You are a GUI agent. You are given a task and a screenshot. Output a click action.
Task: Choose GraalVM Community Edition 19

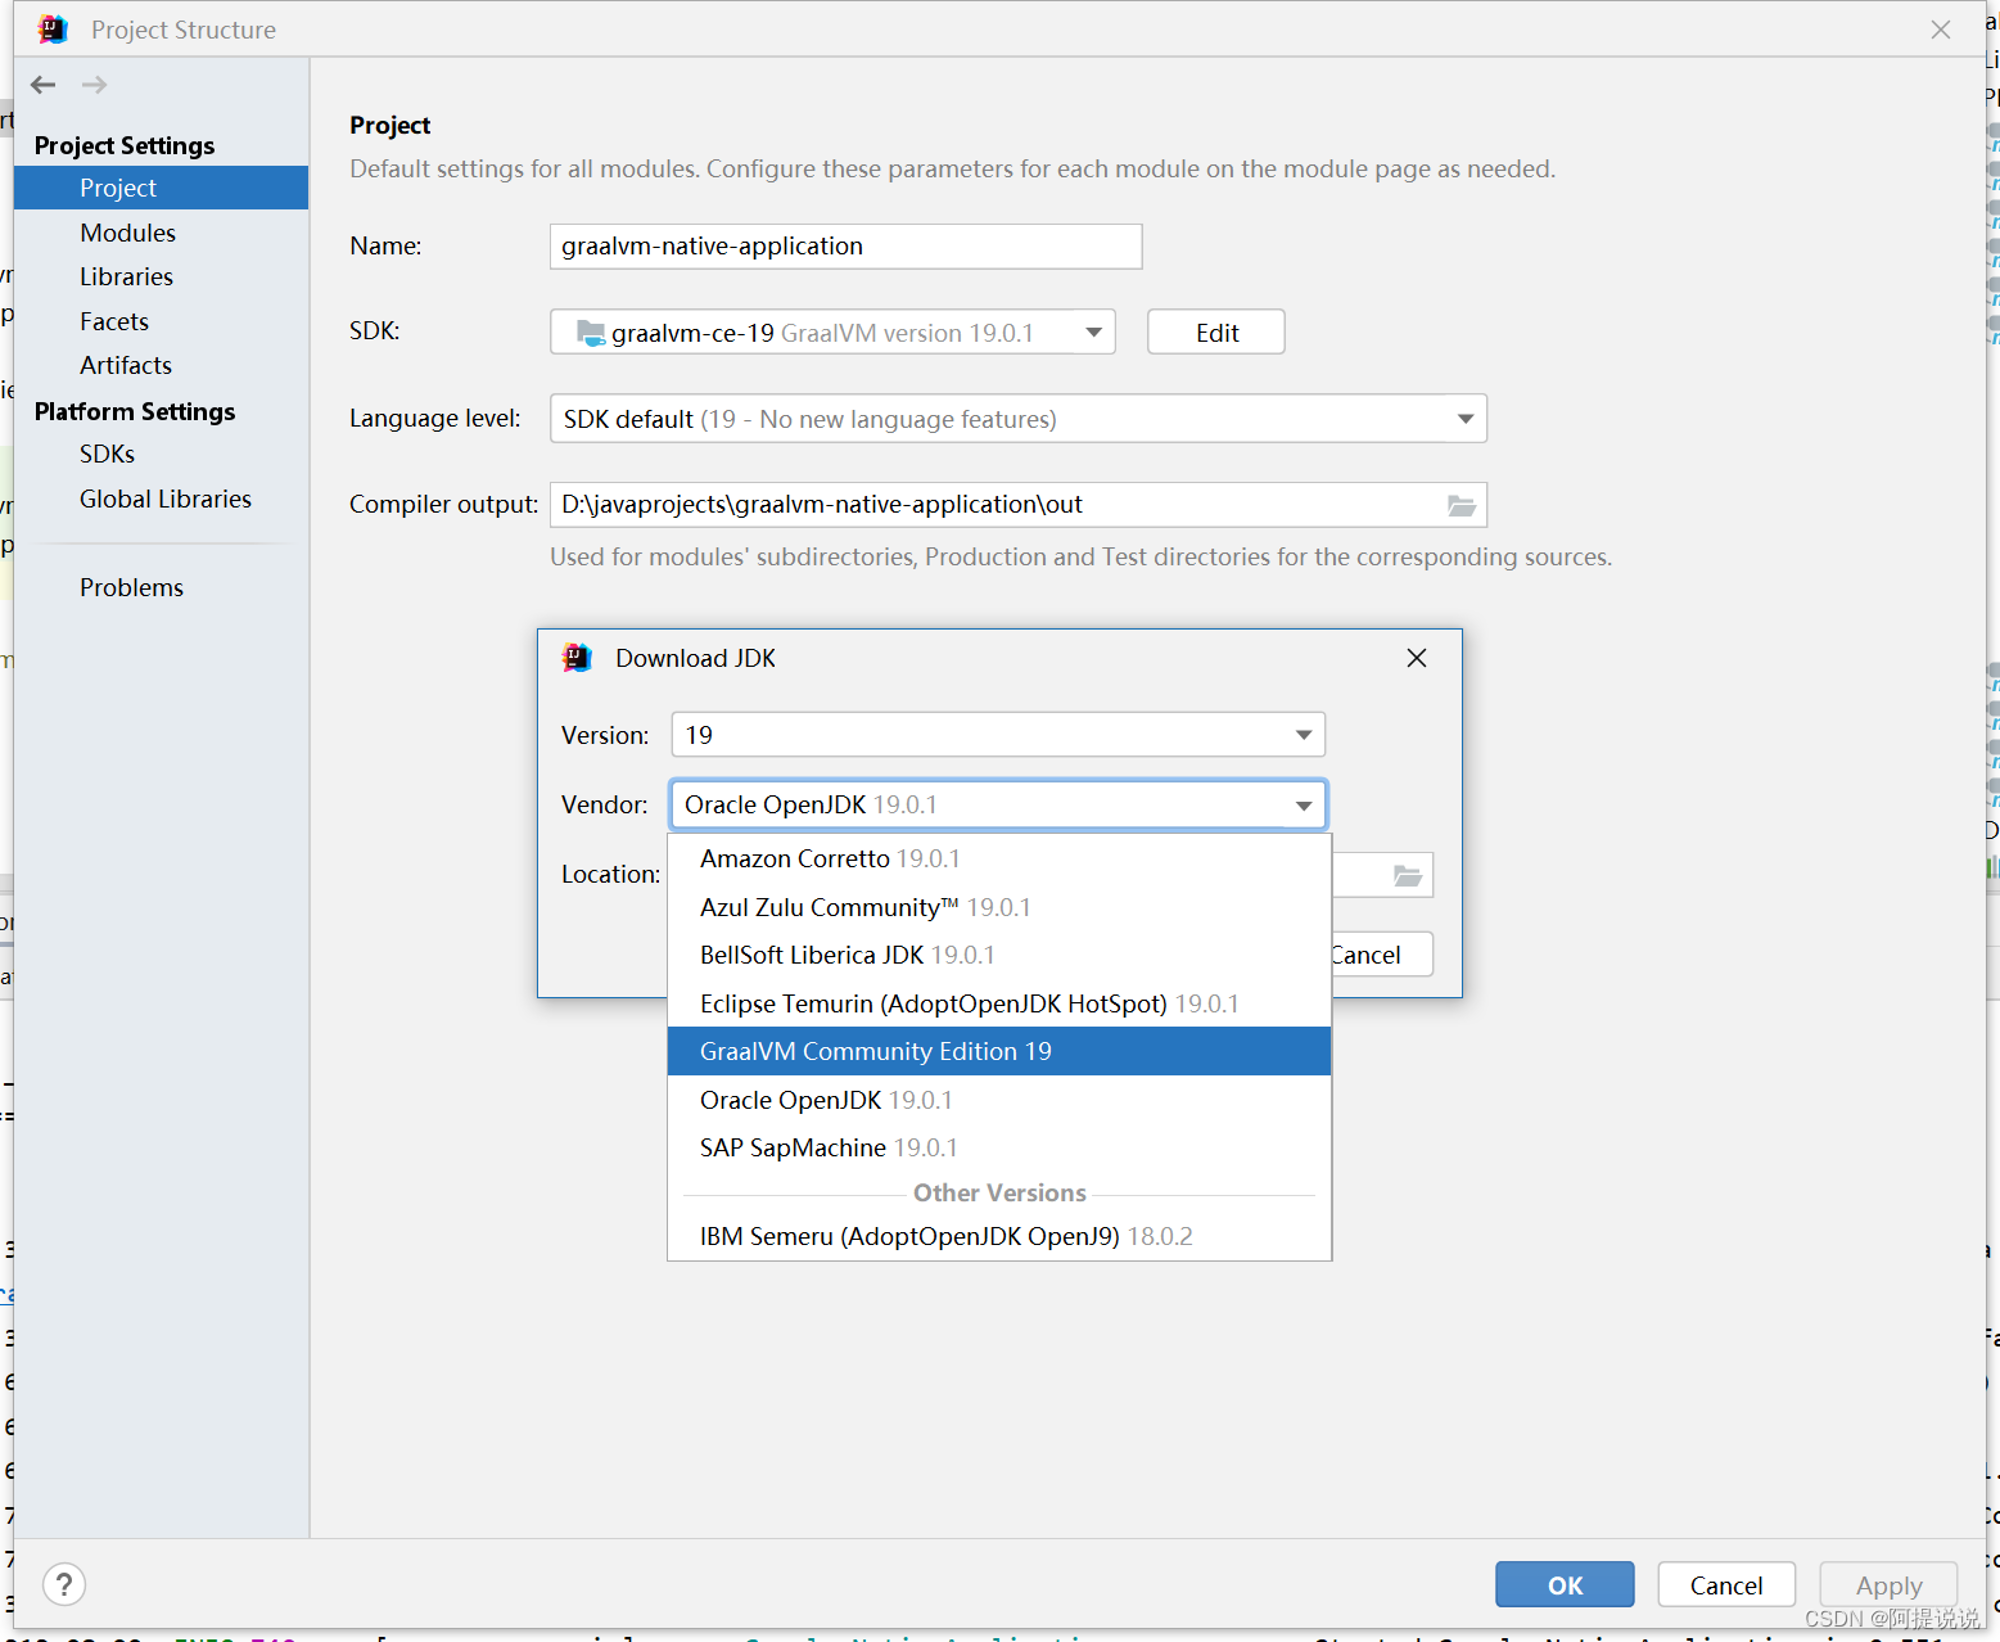pos(999,1051)
